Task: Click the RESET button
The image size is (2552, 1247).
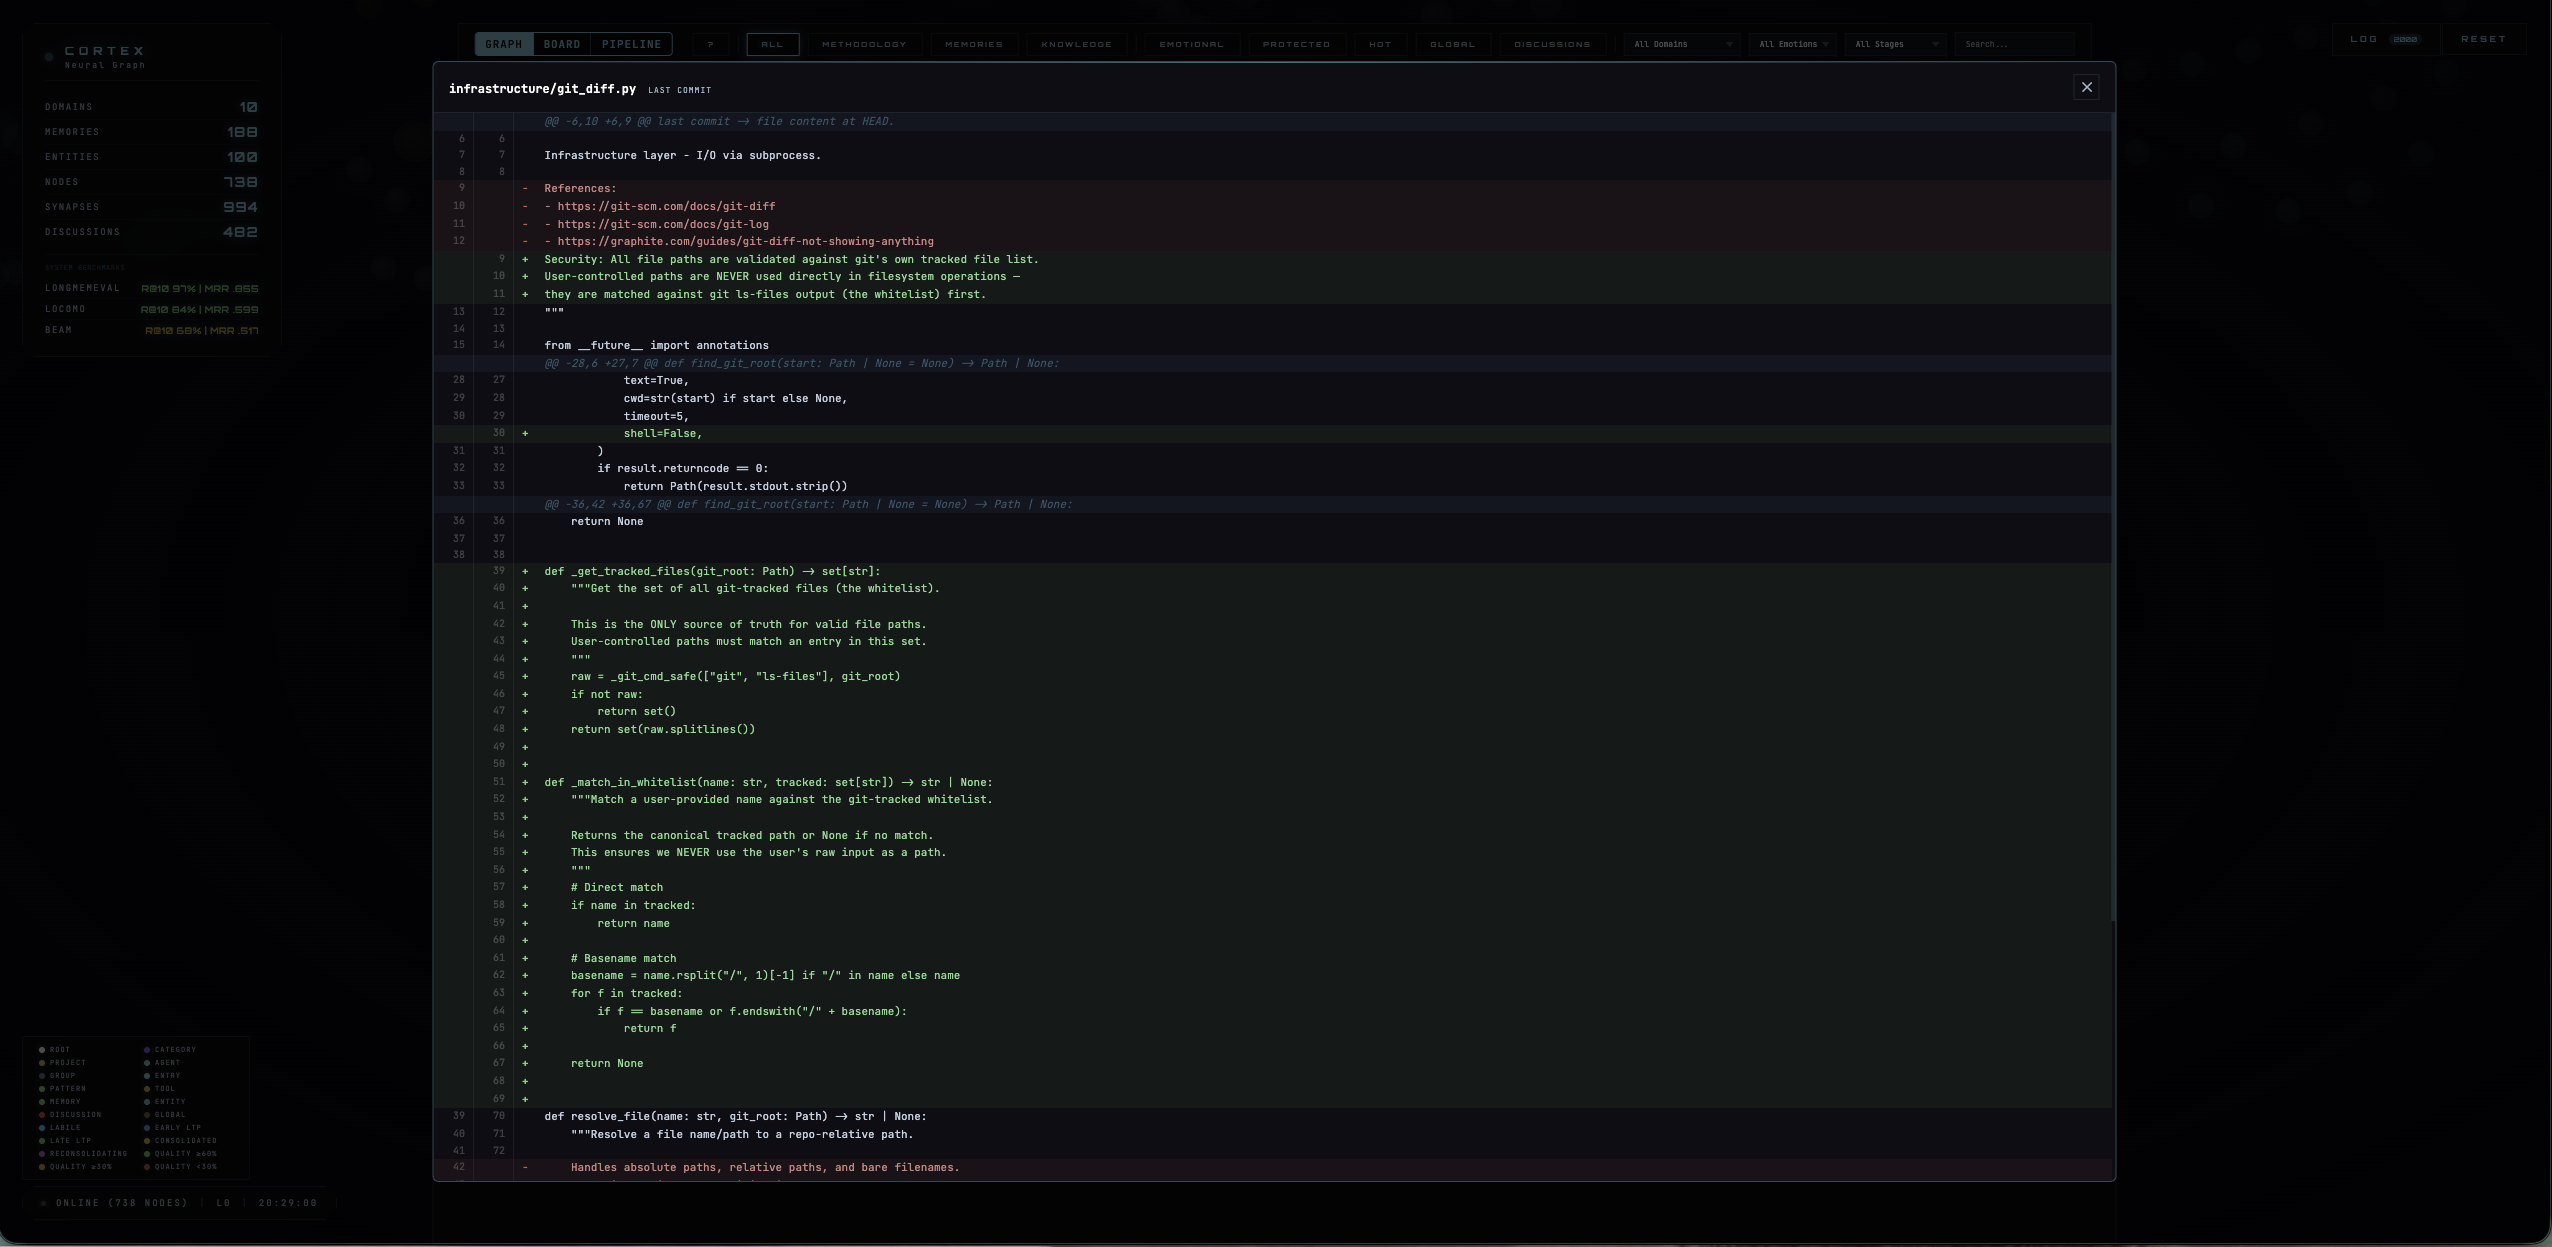Action: (x=2483, y=39)
